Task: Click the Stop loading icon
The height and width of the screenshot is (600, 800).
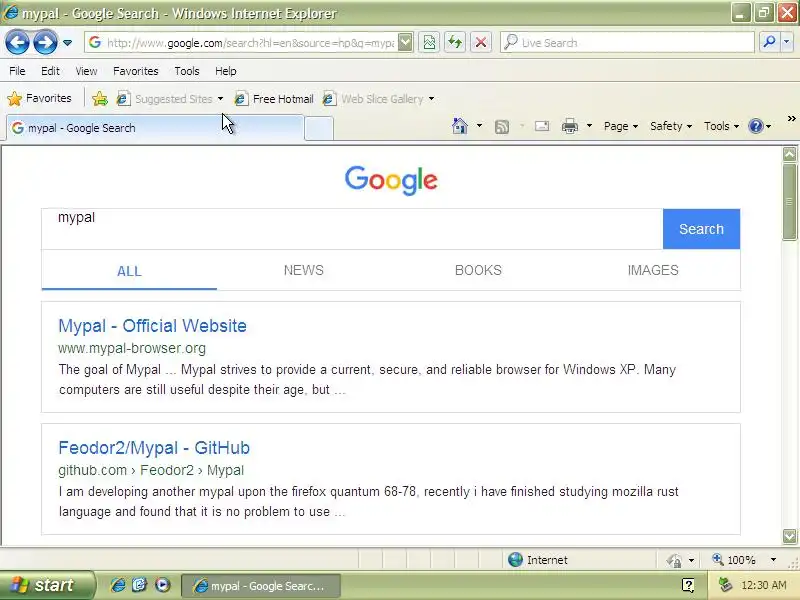Action: coord(481,43)
